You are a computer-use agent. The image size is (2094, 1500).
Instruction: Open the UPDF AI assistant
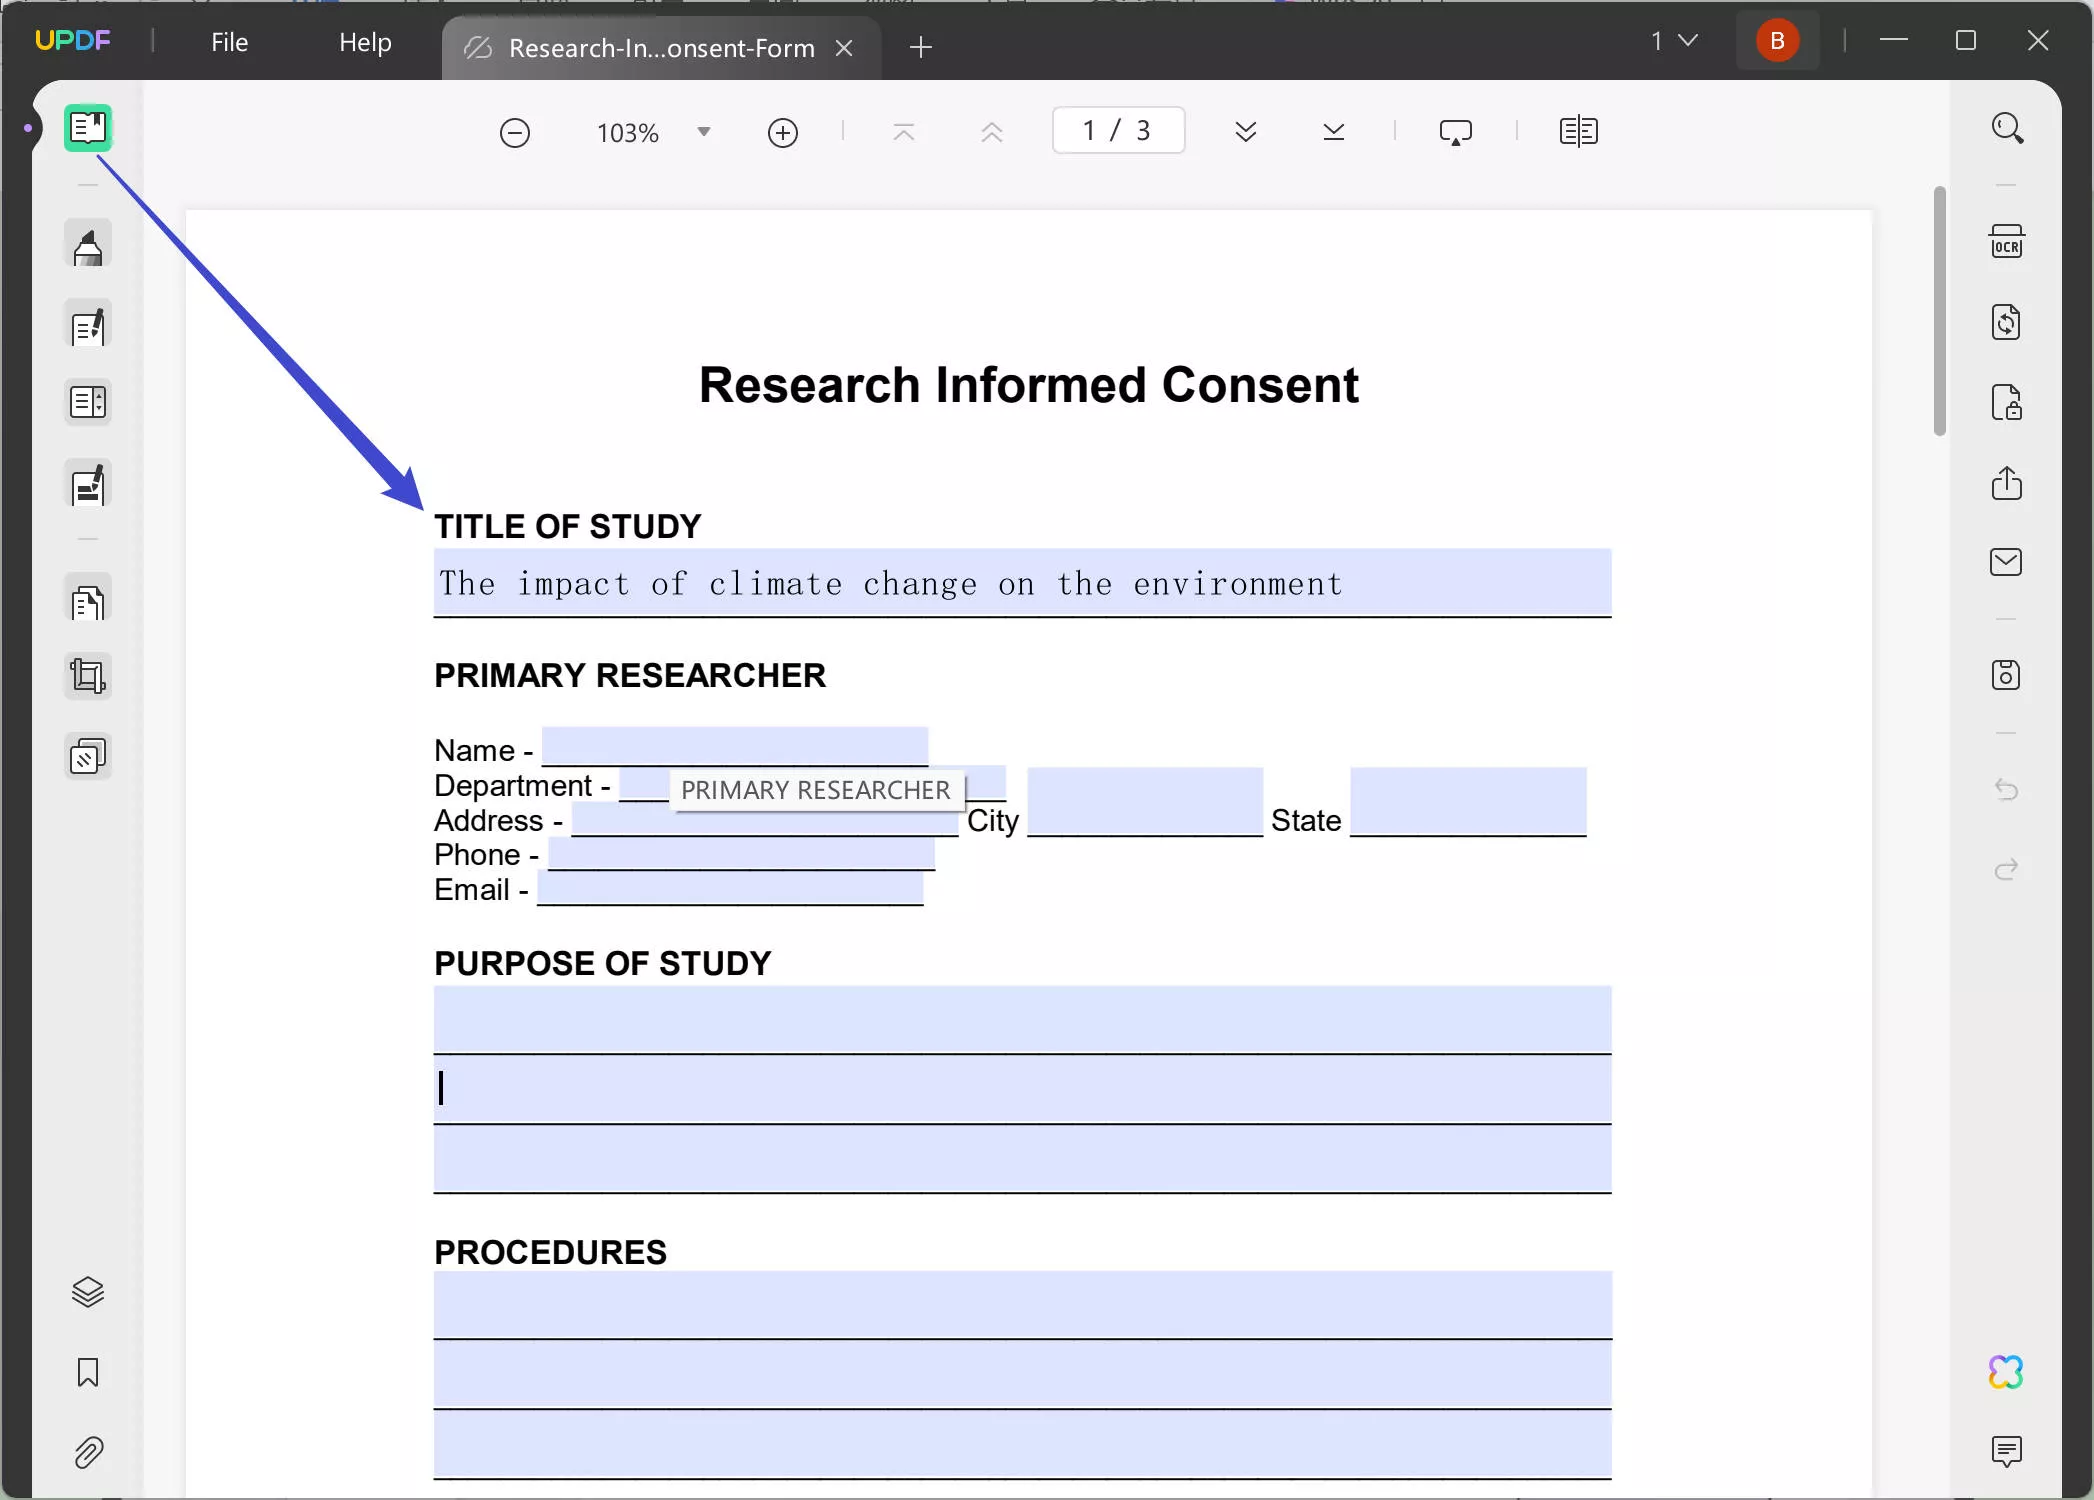(2008, 1371)
